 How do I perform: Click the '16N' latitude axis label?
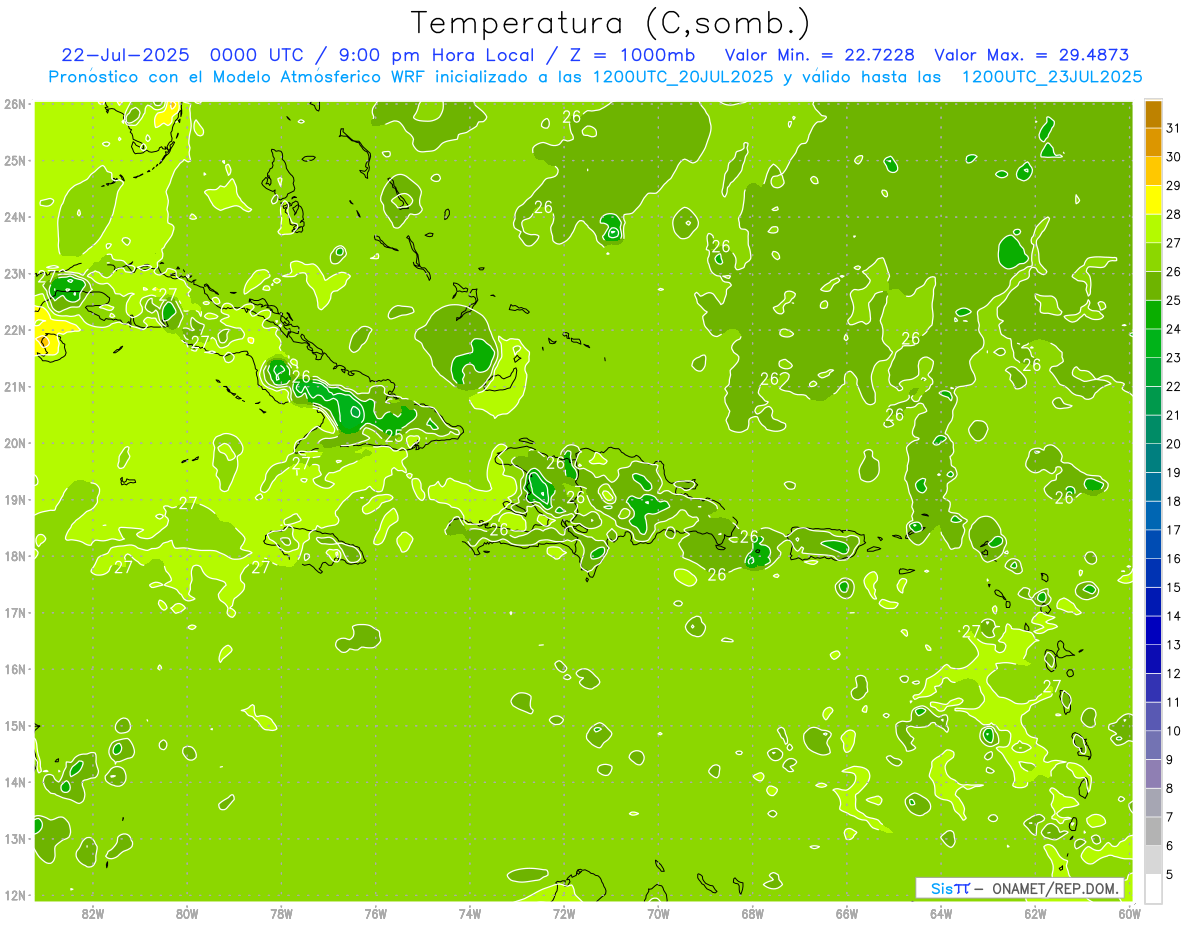[x=15, y=669]
